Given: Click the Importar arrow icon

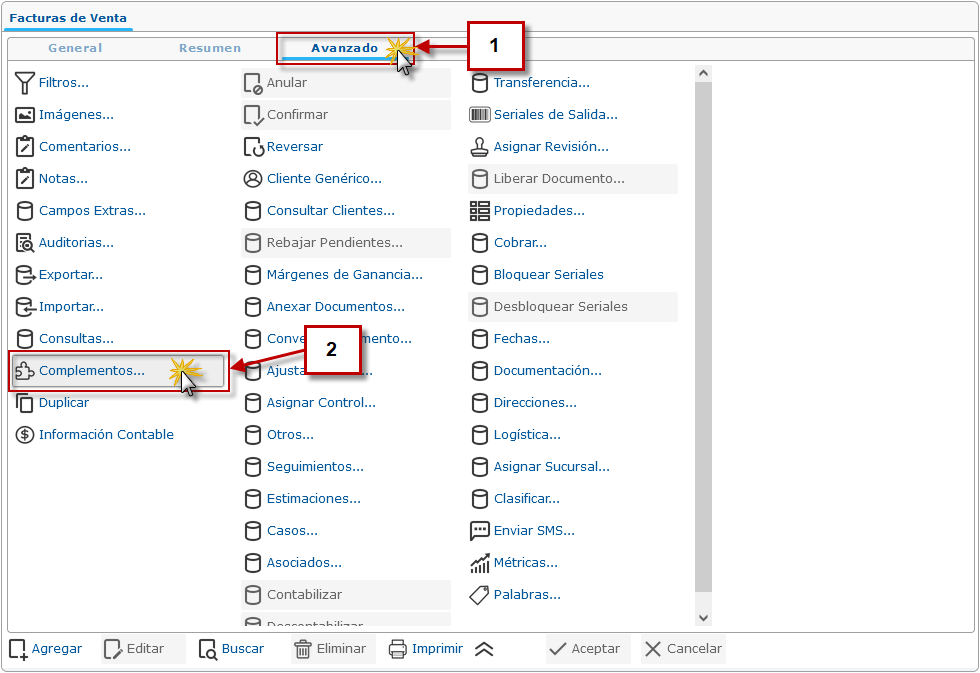Looking at the screenshot, I should [x=25, y=307].
